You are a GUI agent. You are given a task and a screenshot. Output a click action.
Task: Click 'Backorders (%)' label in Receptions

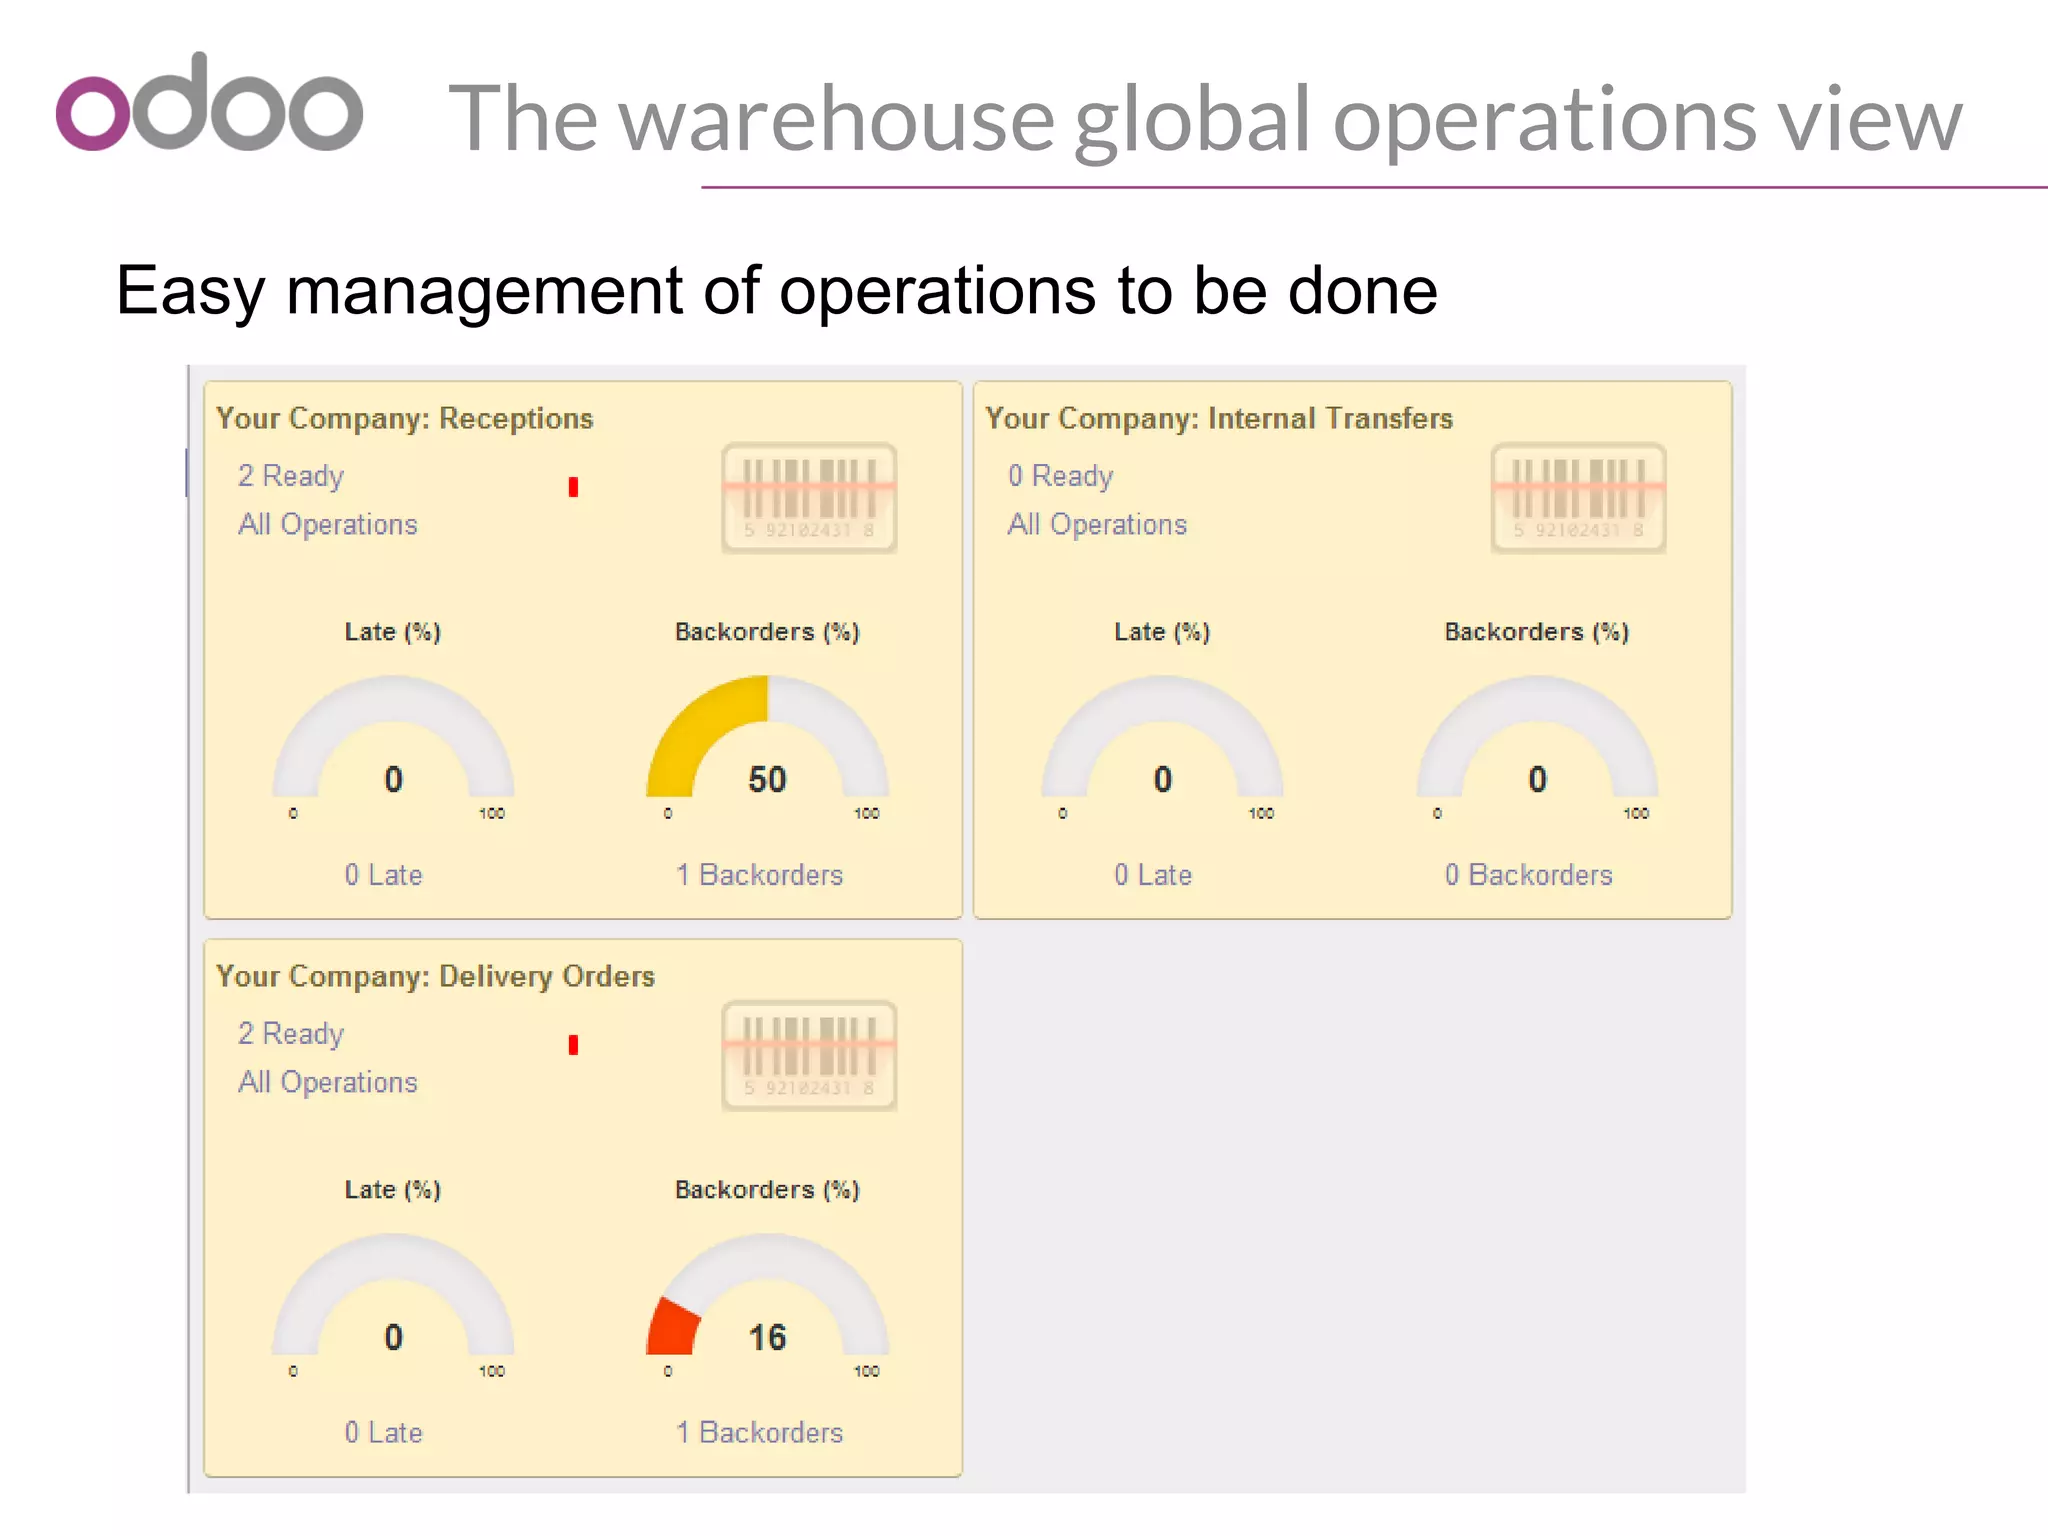point(767,632)
